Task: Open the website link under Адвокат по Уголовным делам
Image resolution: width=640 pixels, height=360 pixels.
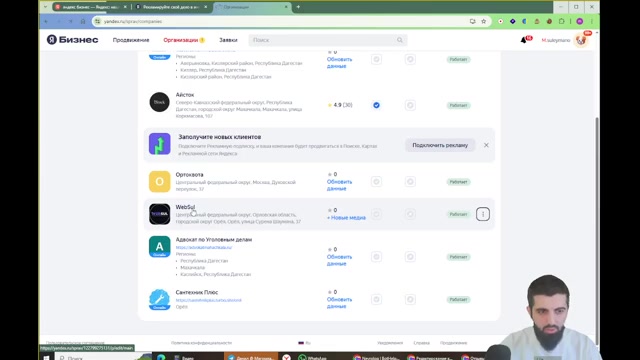Action: (204, 247)
